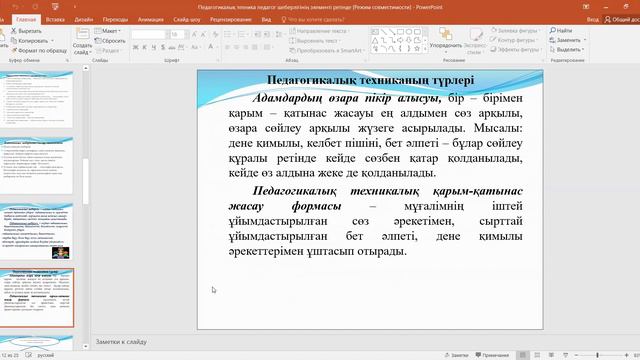Select the slide thumbnail containing a small picture
Image resolution: width=640 pixels, height=360 pixels.
point(37,232)
